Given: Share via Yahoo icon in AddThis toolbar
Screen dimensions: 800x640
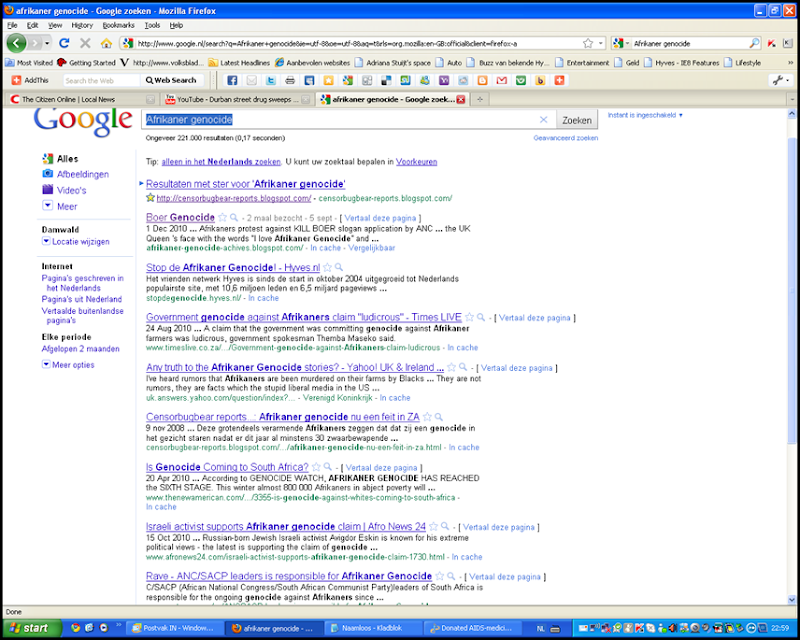Looking at the screenshot, I should click(444, 80).
